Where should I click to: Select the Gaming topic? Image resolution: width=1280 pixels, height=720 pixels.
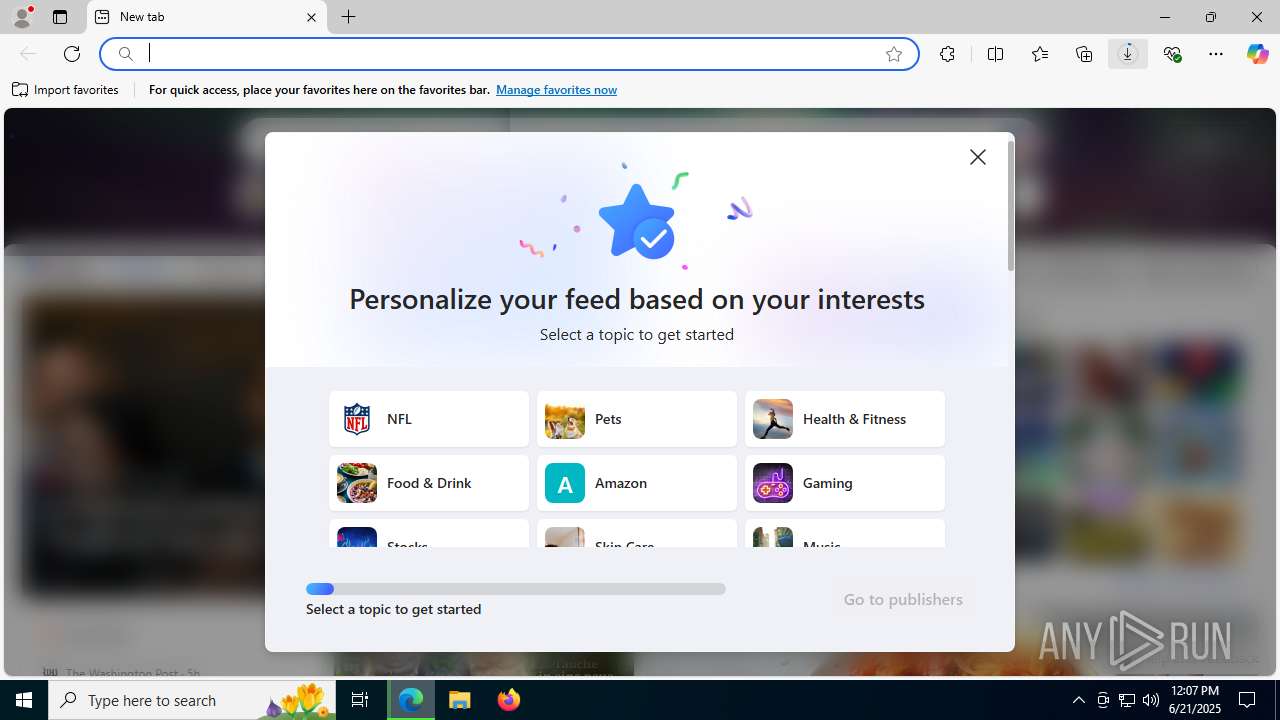pos(845,483)
